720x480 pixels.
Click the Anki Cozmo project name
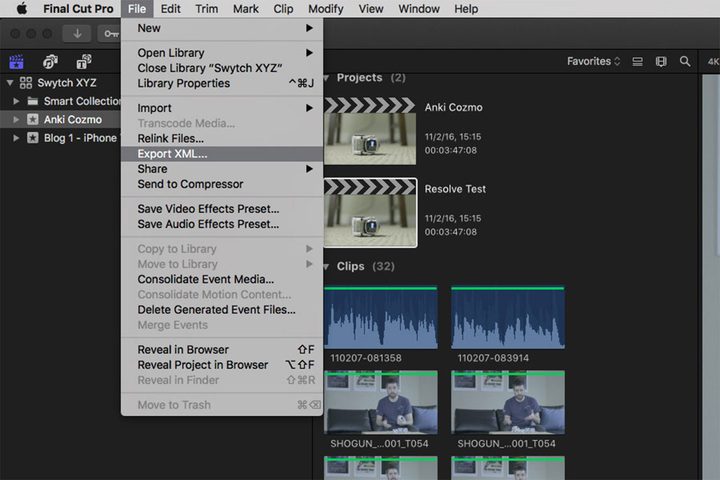[x=453, y=107]
